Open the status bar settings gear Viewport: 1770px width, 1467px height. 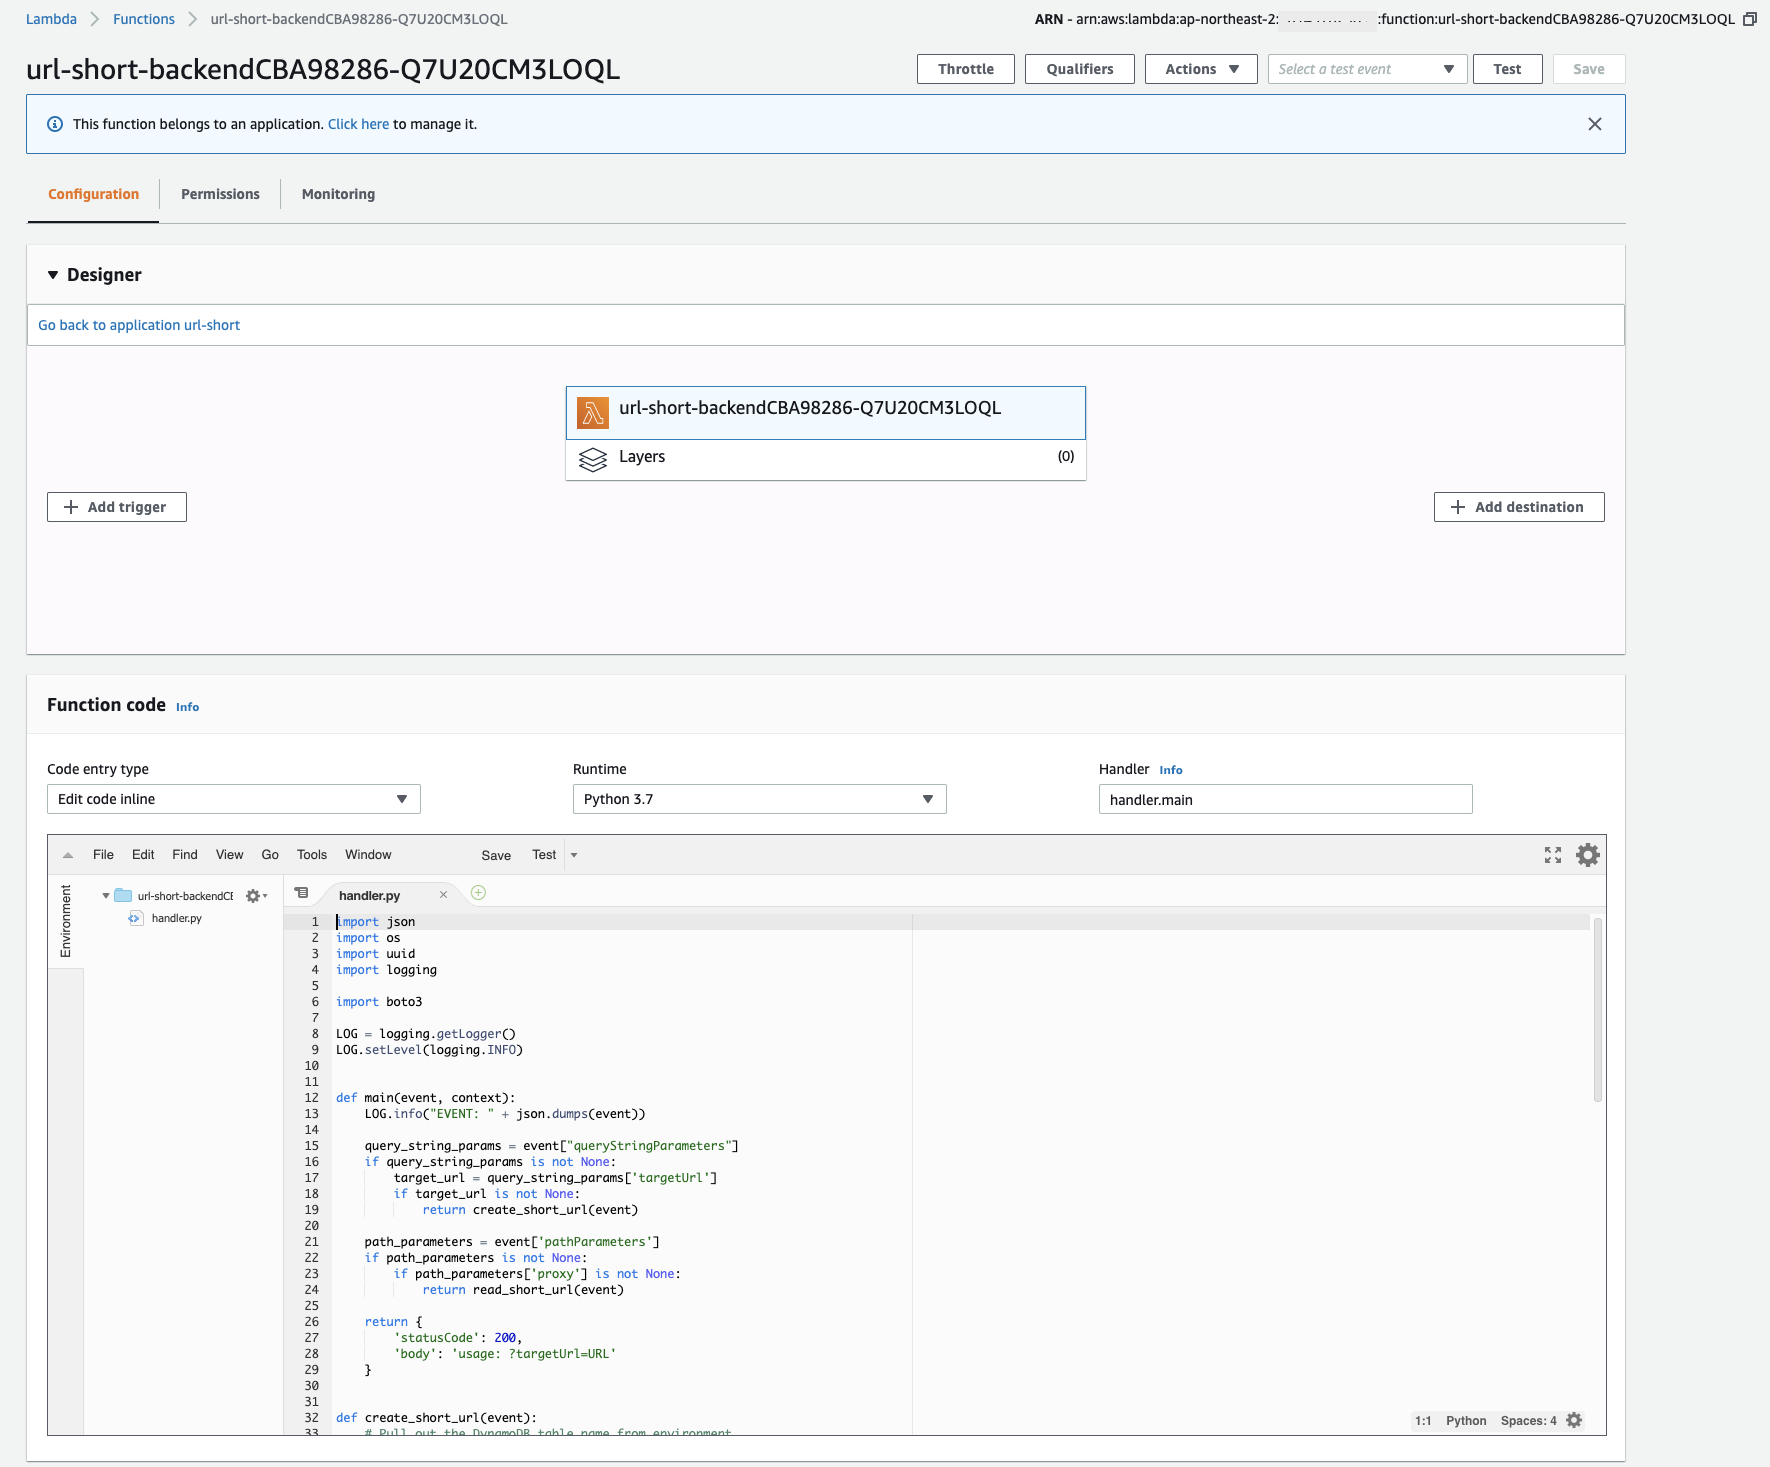click(1574, 1420)
